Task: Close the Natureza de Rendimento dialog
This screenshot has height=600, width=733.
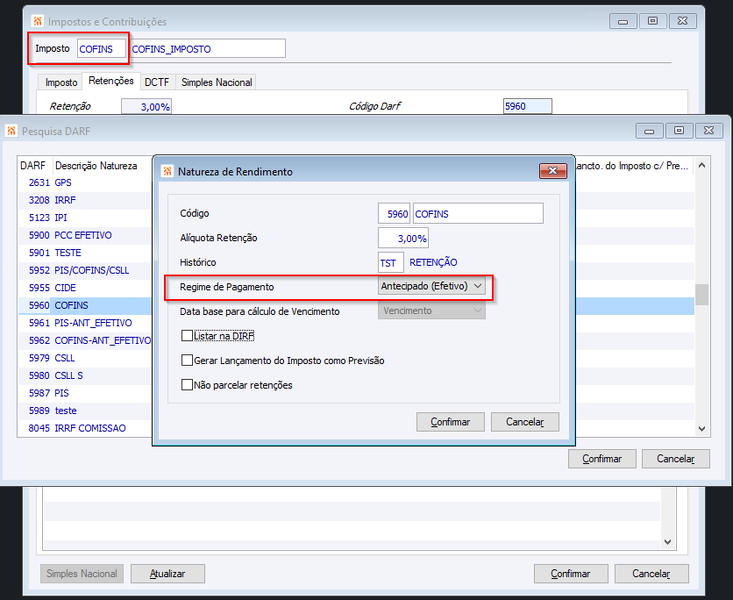Action: 553,171
